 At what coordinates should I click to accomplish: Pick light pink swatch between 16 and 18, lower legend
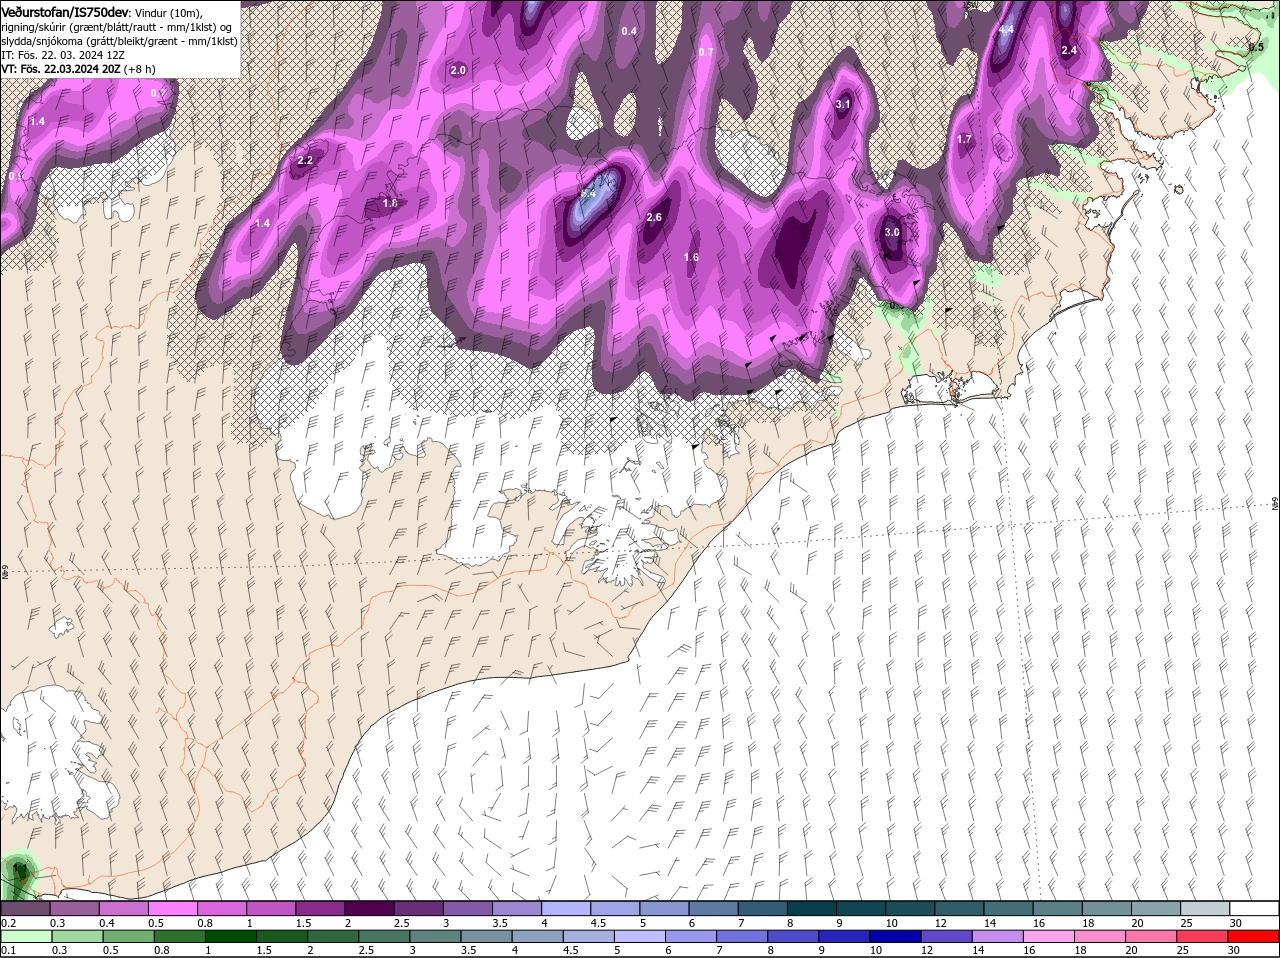pyautogui.click(x=1049, y=936)
